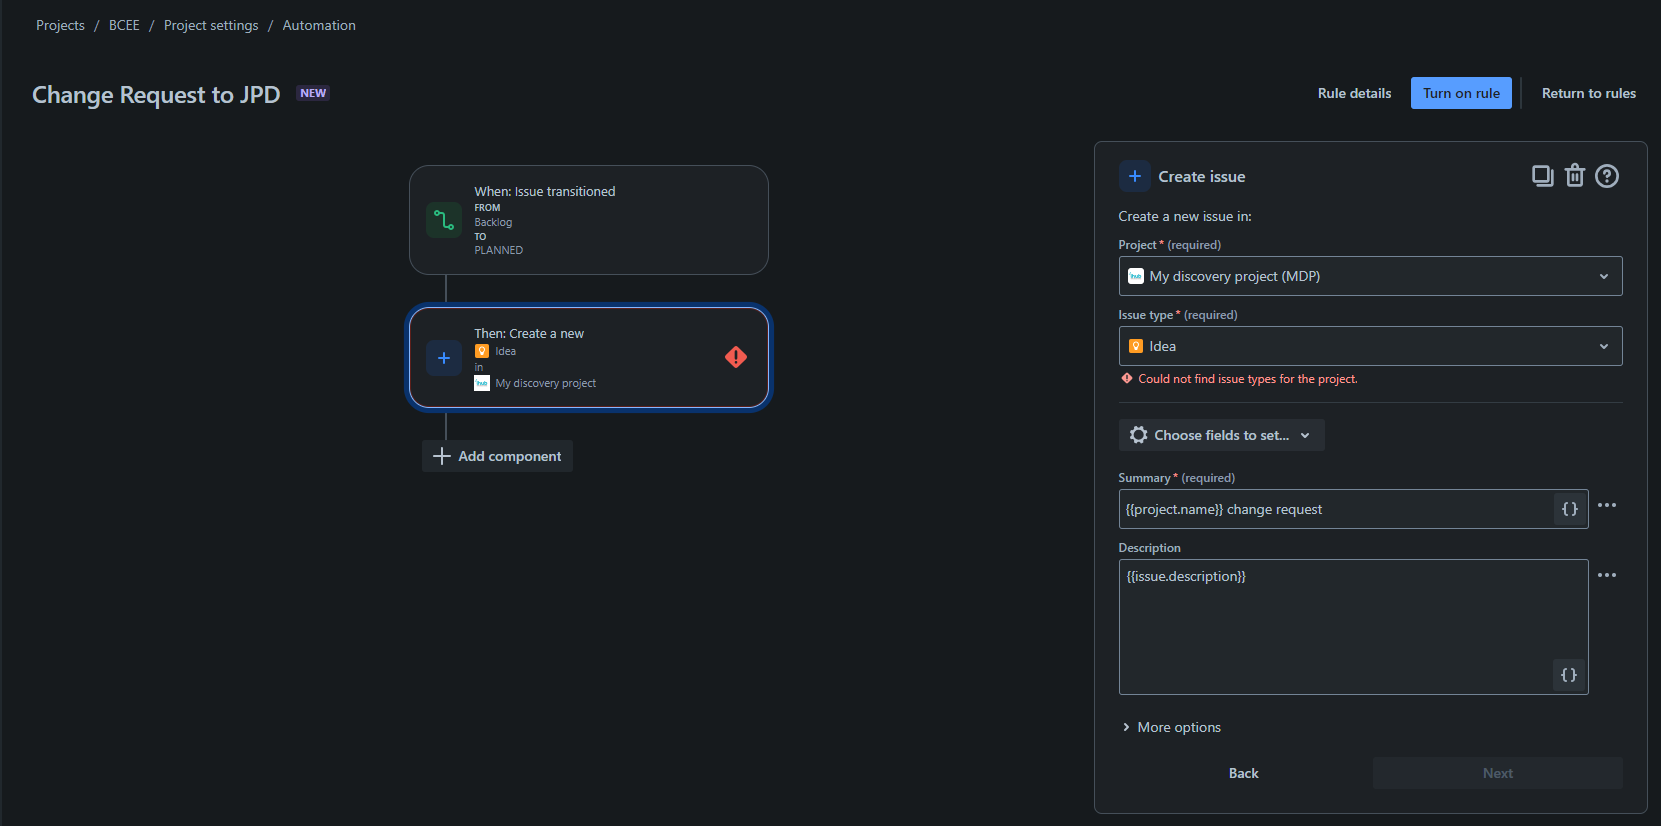Open the Project dropdown
Viewport: 1661px width, 826px height.
click(x=1370, y=276)
